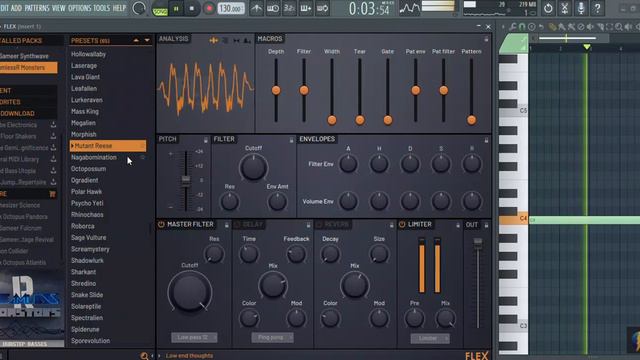Click the pause button in transport bar

[176, 9]
